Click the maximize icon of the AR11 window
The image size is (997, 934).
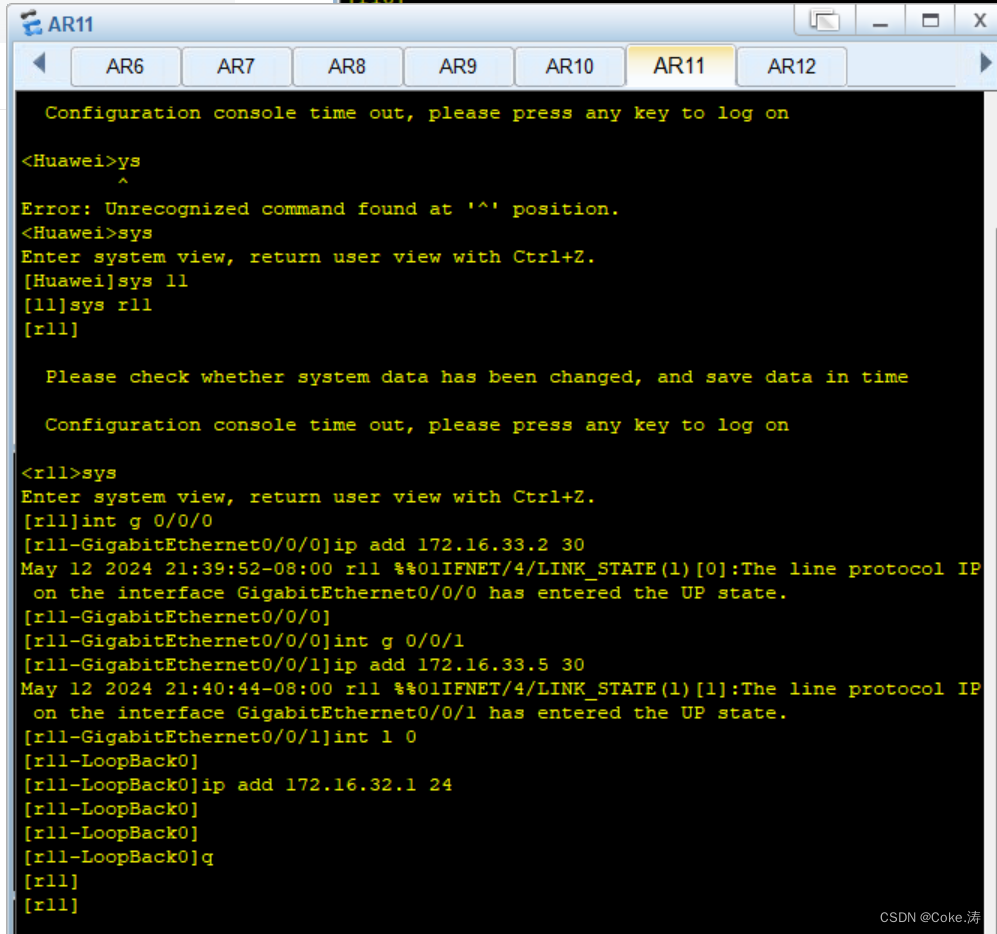coord(932,22)
